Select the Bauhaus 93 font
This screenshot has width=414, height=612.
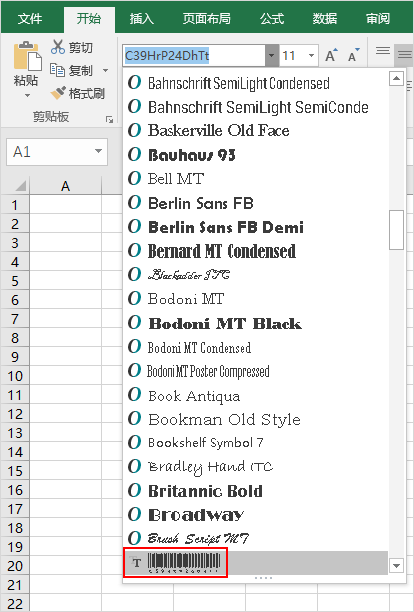coord(256,155)
